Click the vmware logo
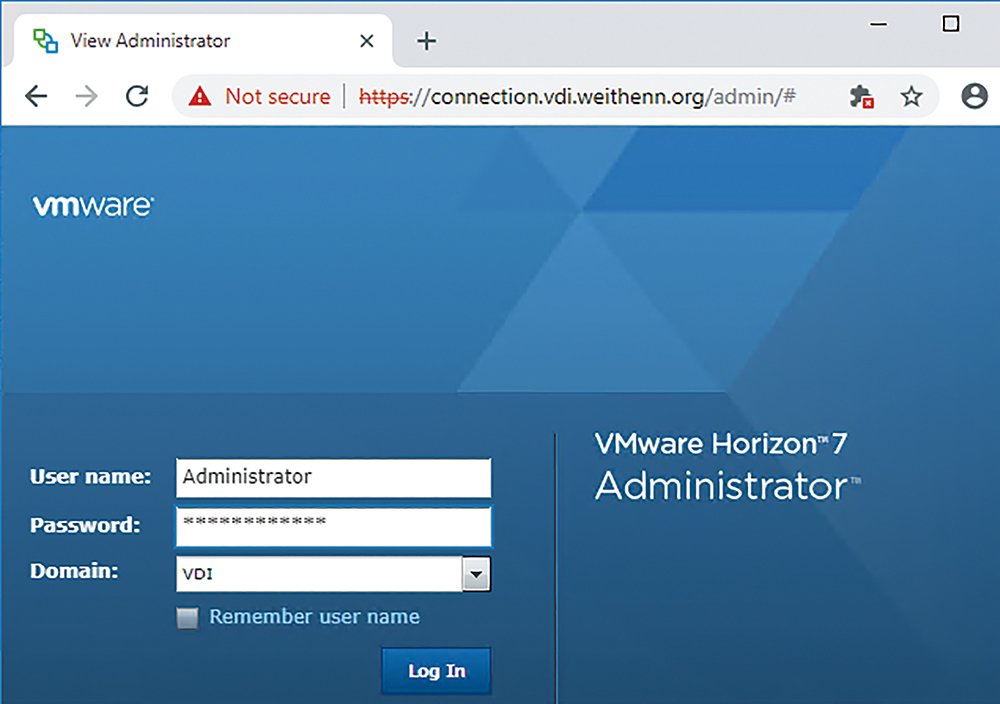 [x=93, y=205]
